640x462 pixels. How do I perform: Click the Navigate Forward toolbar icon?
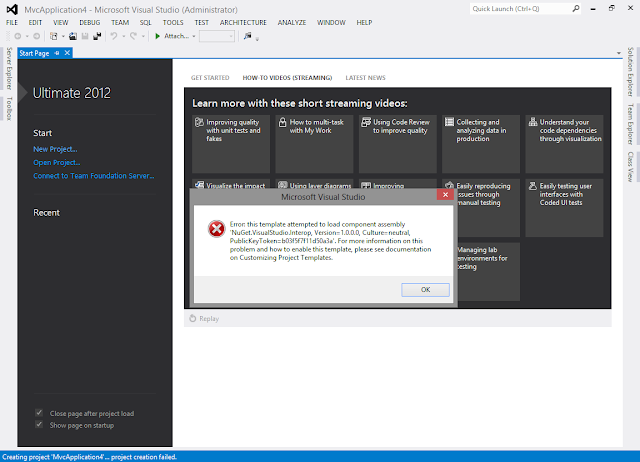[37, 36]
